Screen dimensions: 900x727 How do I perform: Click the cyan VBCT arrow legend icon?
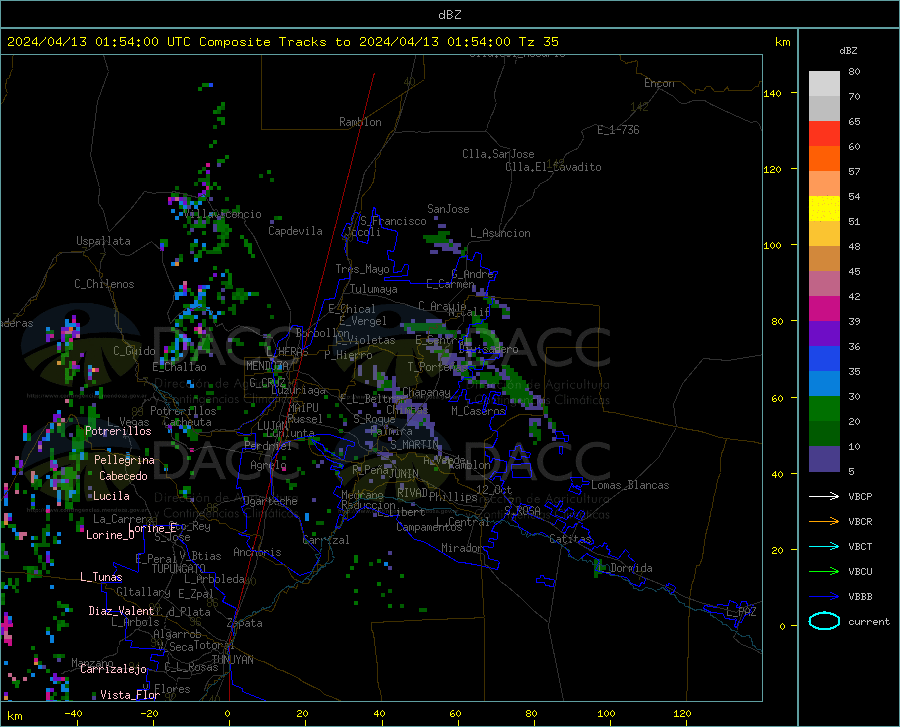tap(824, 546)
